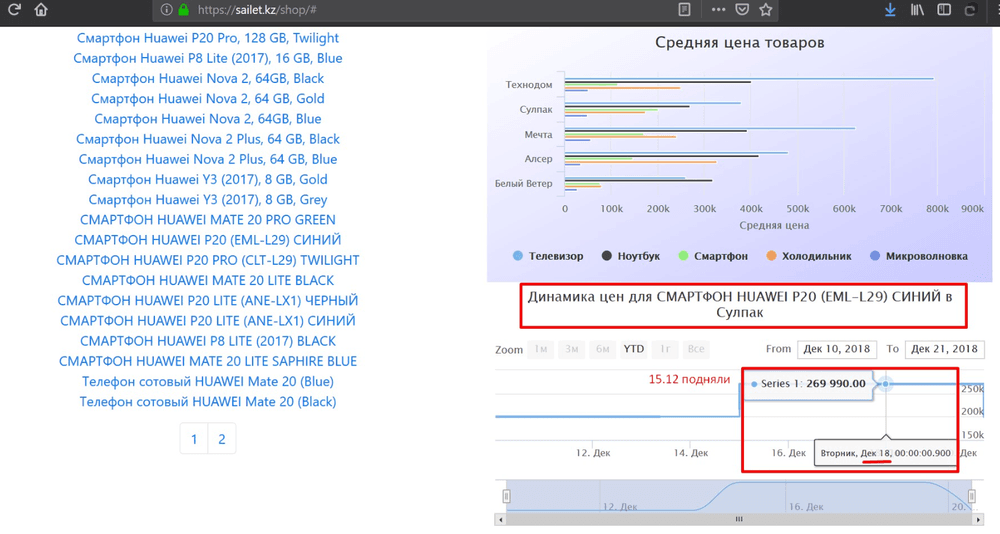The height and width of the screenshot is (534, 1000).
Task: Click the Series 1: 269 990.00 tooltip
Action: [x=809, y=384]
